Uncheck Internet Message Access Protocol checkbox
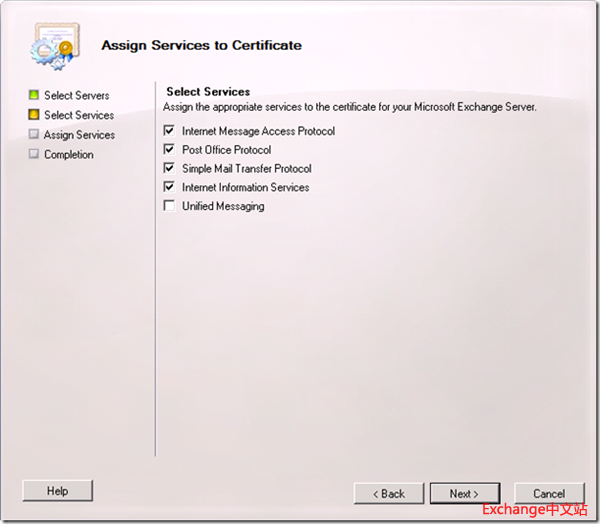 pos(171,131)
